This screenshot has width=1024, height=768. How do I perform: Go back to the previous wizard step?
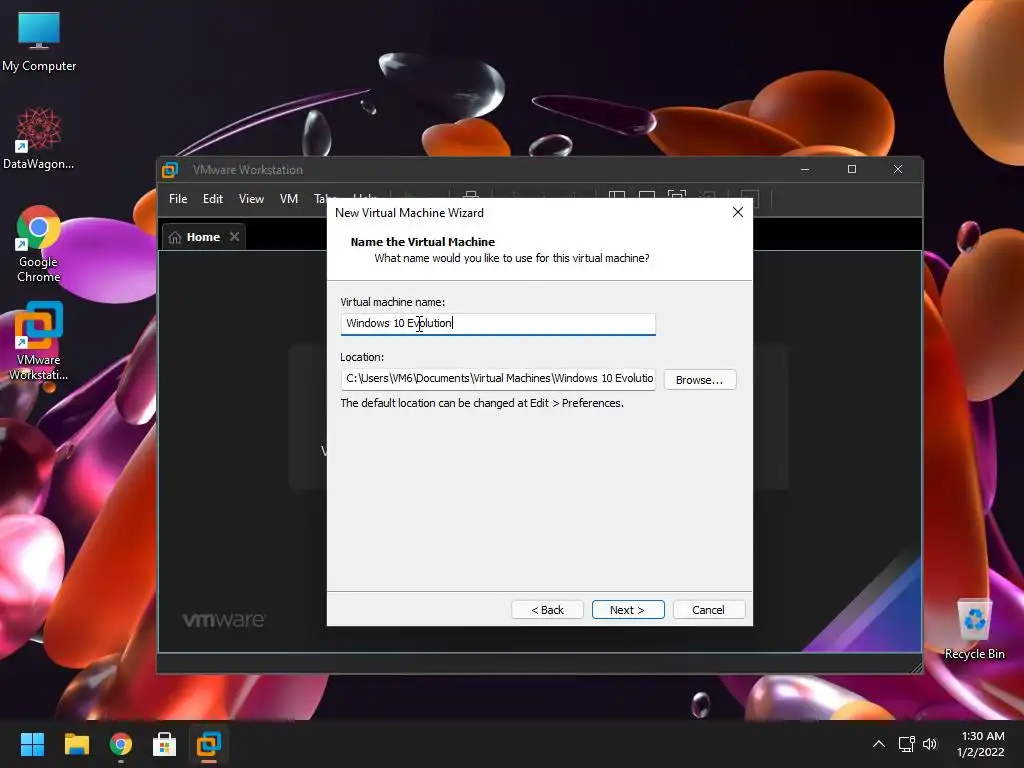[547, 609]
